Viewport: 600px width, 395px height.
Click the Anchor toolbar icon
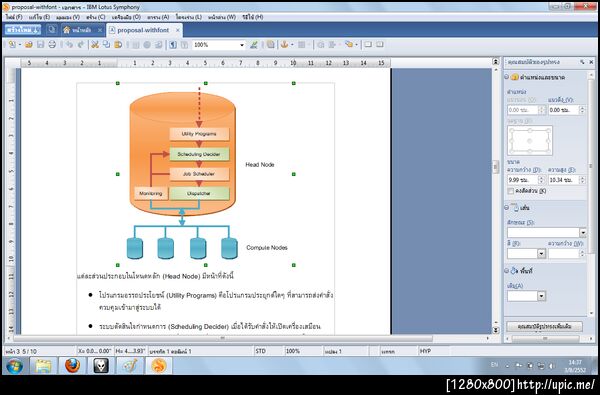284,45
